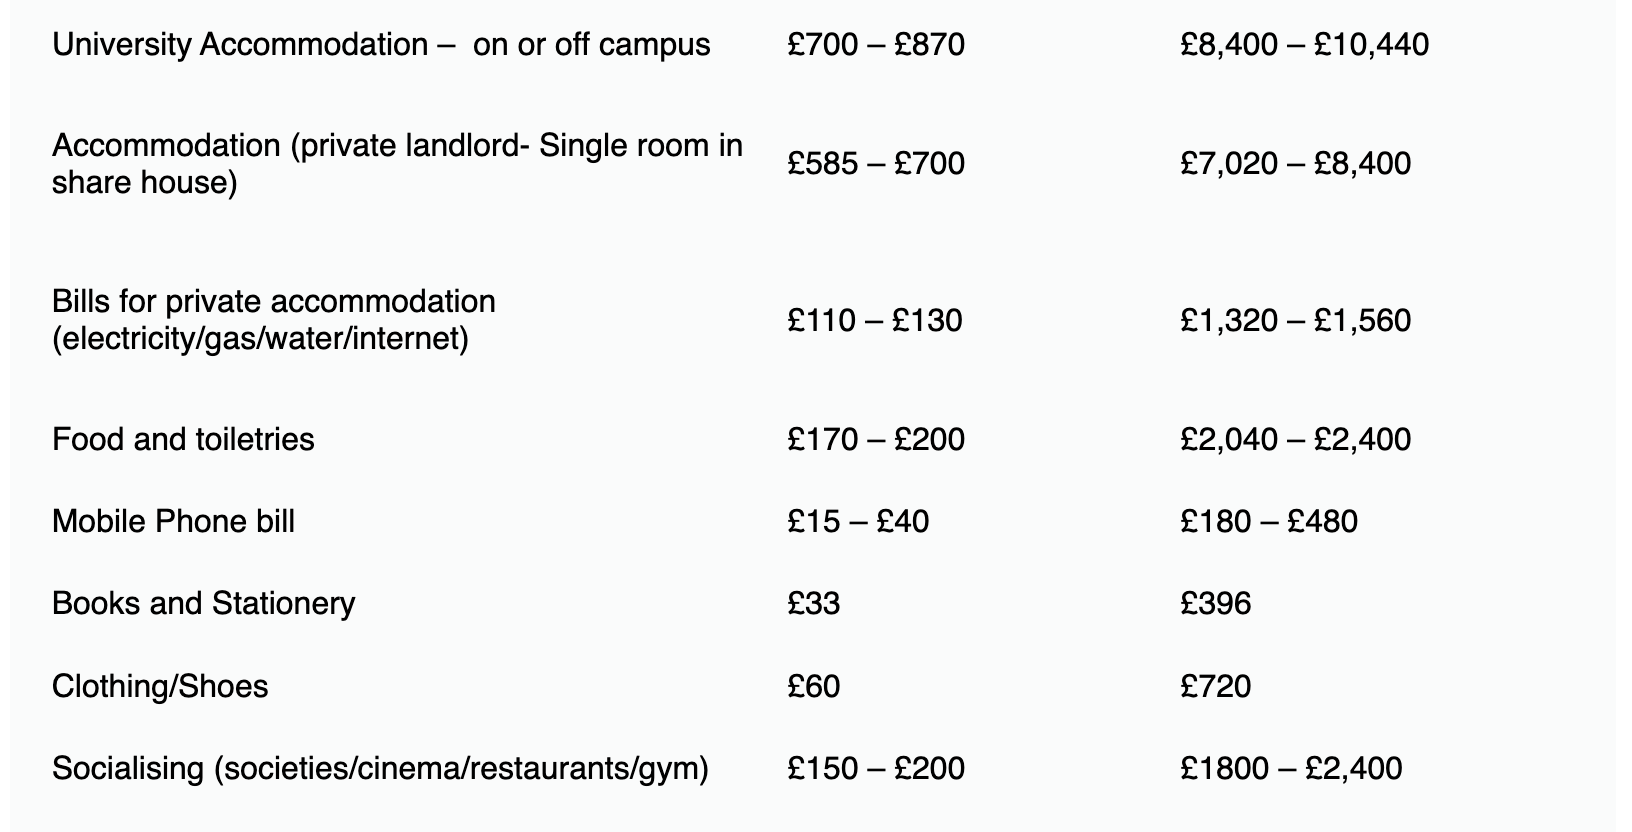
Task: Click the Bills for private accommodation label
Action: (273, 320)
